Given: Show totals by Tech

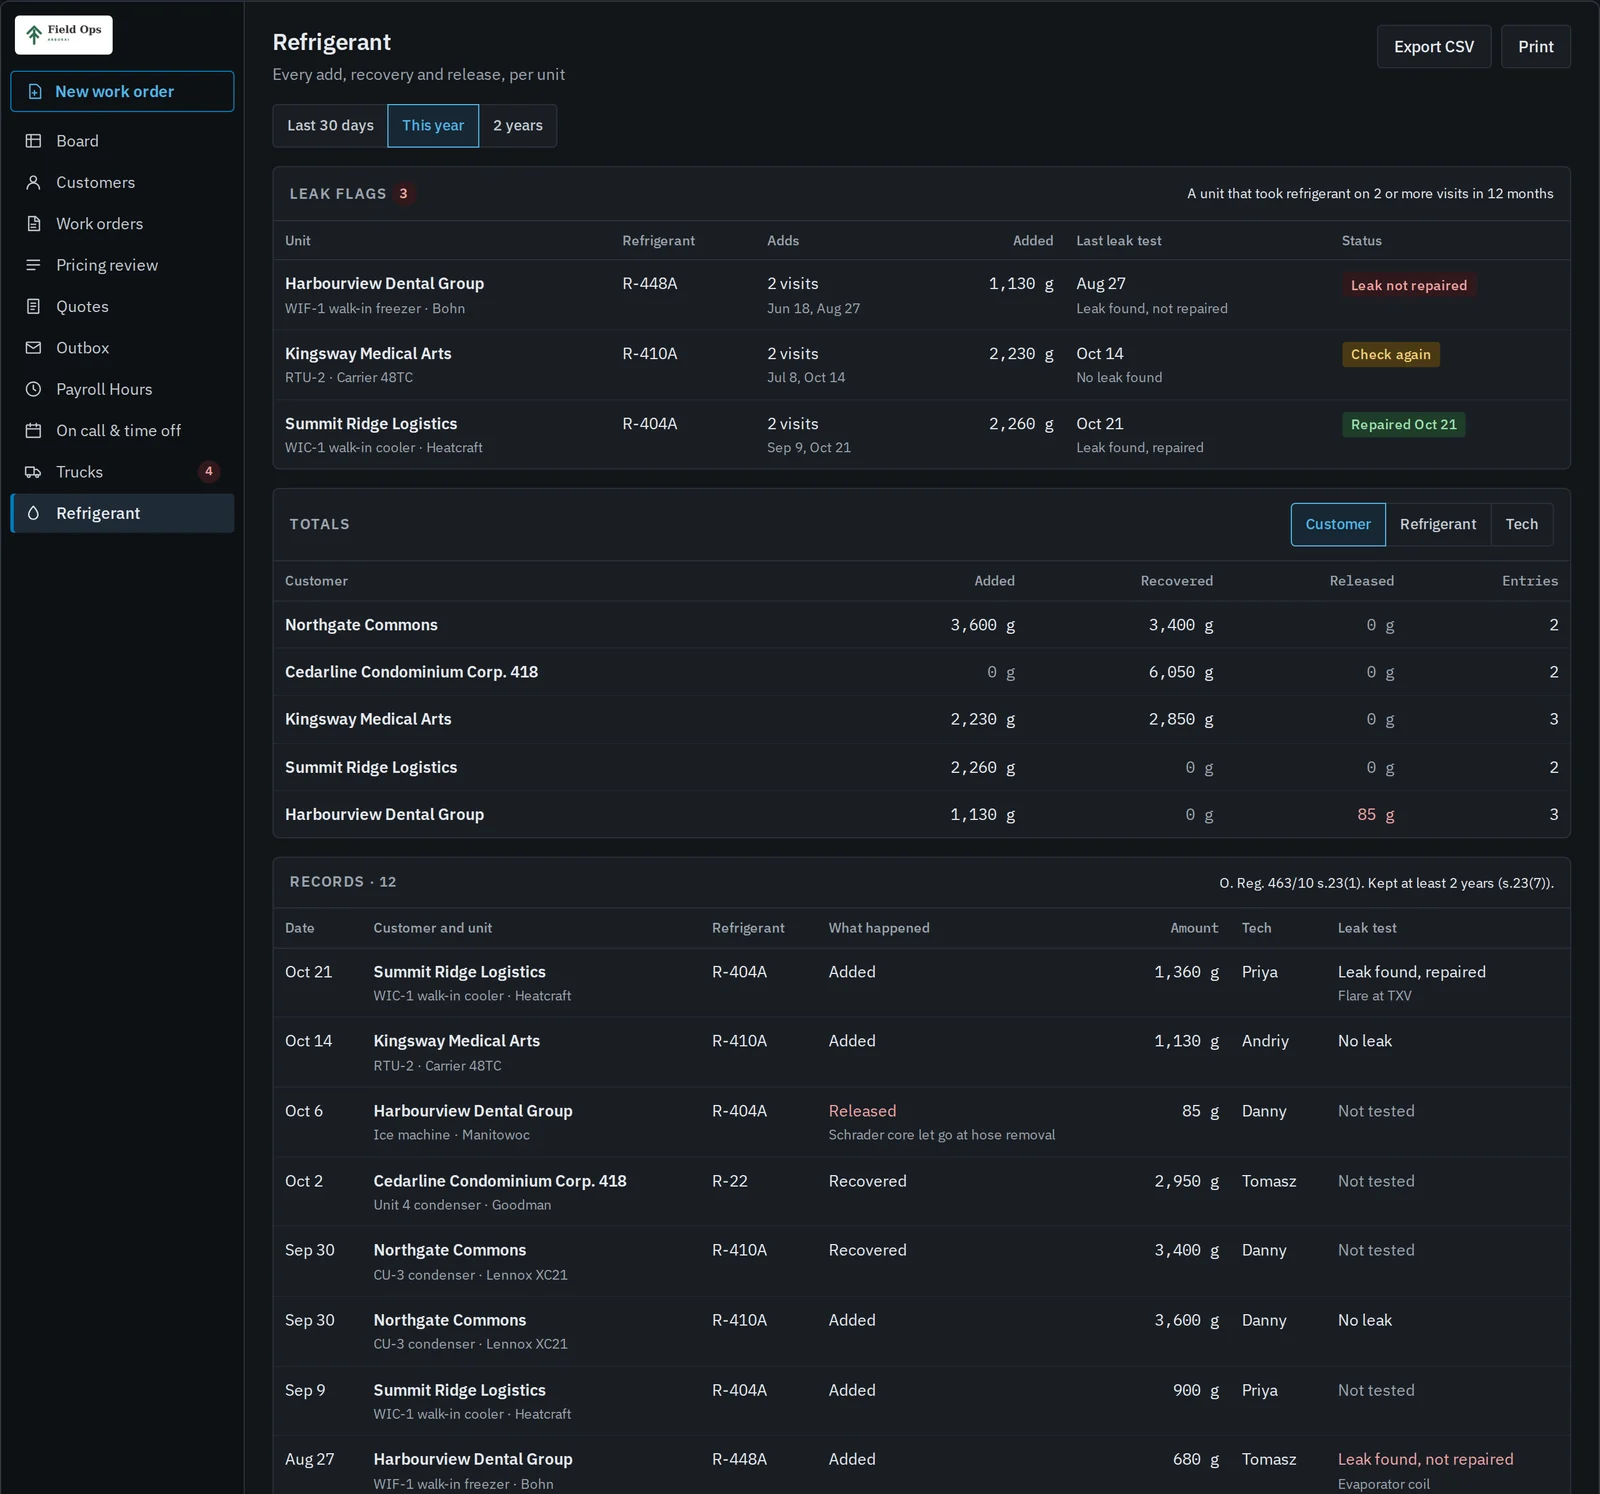Looking at the screenshot, I should tap(1522, 525).
